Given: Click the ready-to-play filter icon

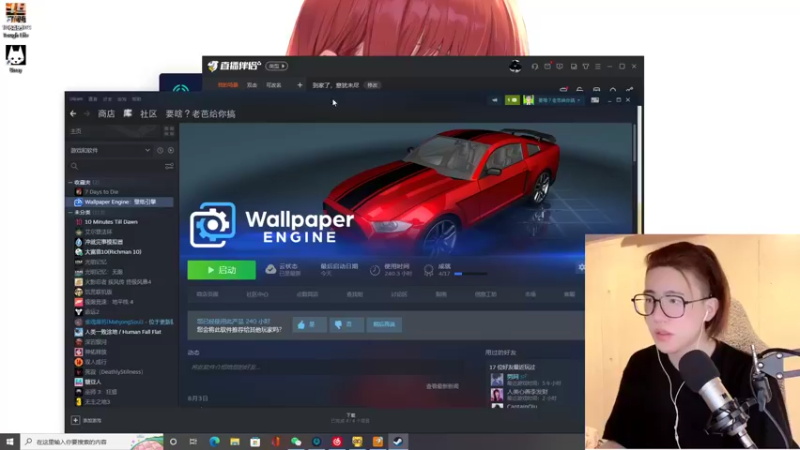Looking at the screenshot, I should [171, 151].
